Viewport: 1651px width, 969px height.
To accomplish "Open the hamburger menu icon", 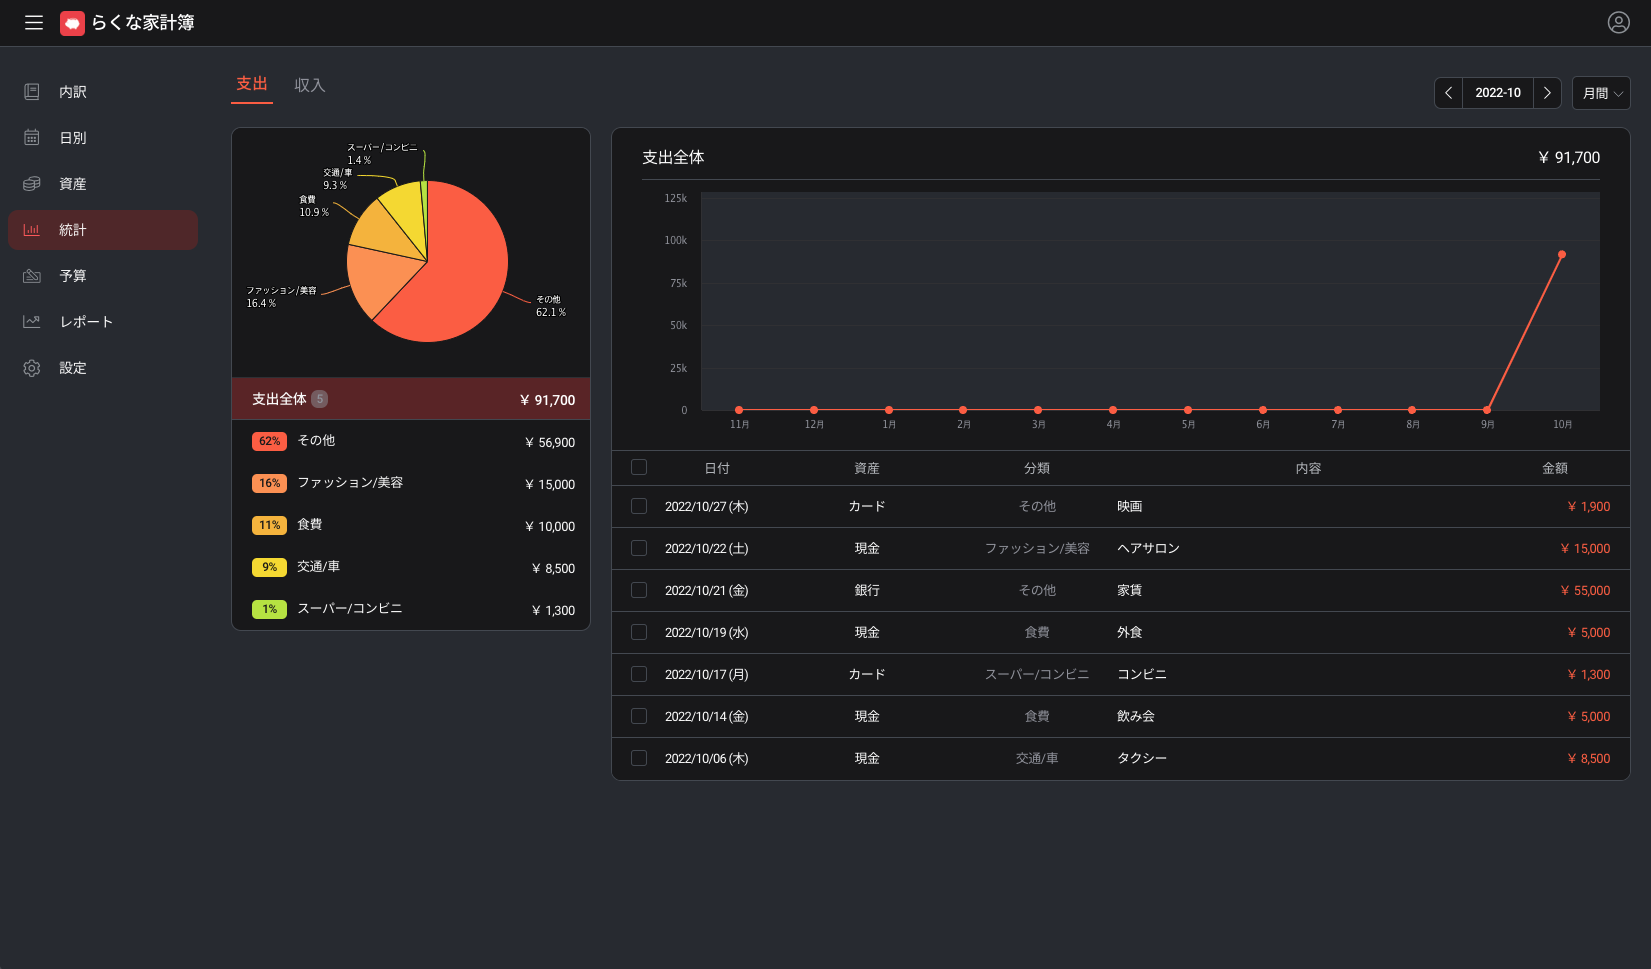I will (x=34, y=23).
